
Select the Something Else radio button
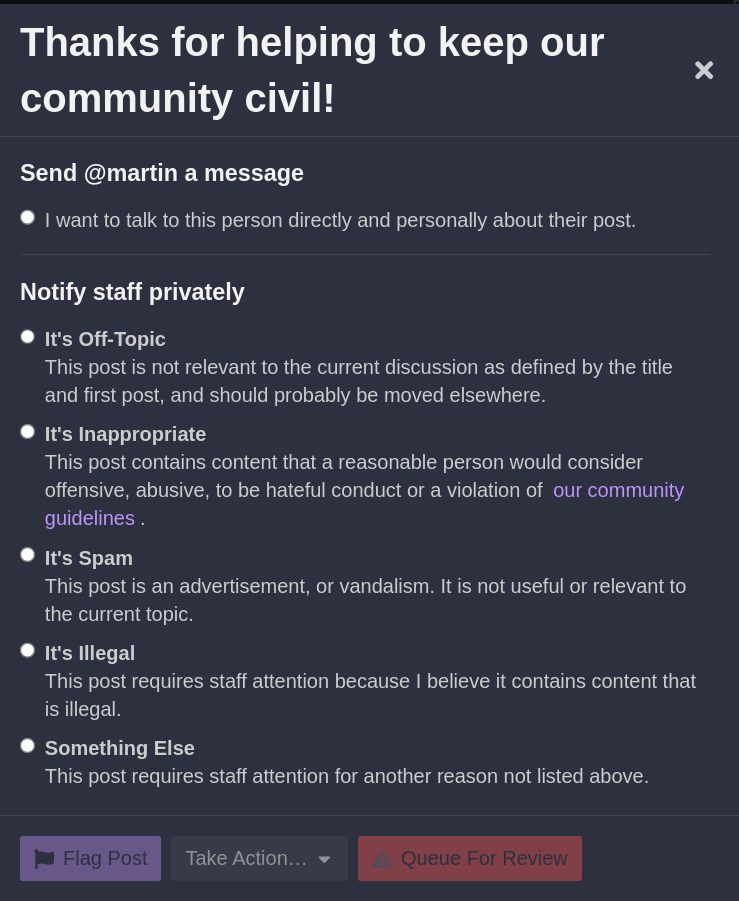(x=28, y=745)
